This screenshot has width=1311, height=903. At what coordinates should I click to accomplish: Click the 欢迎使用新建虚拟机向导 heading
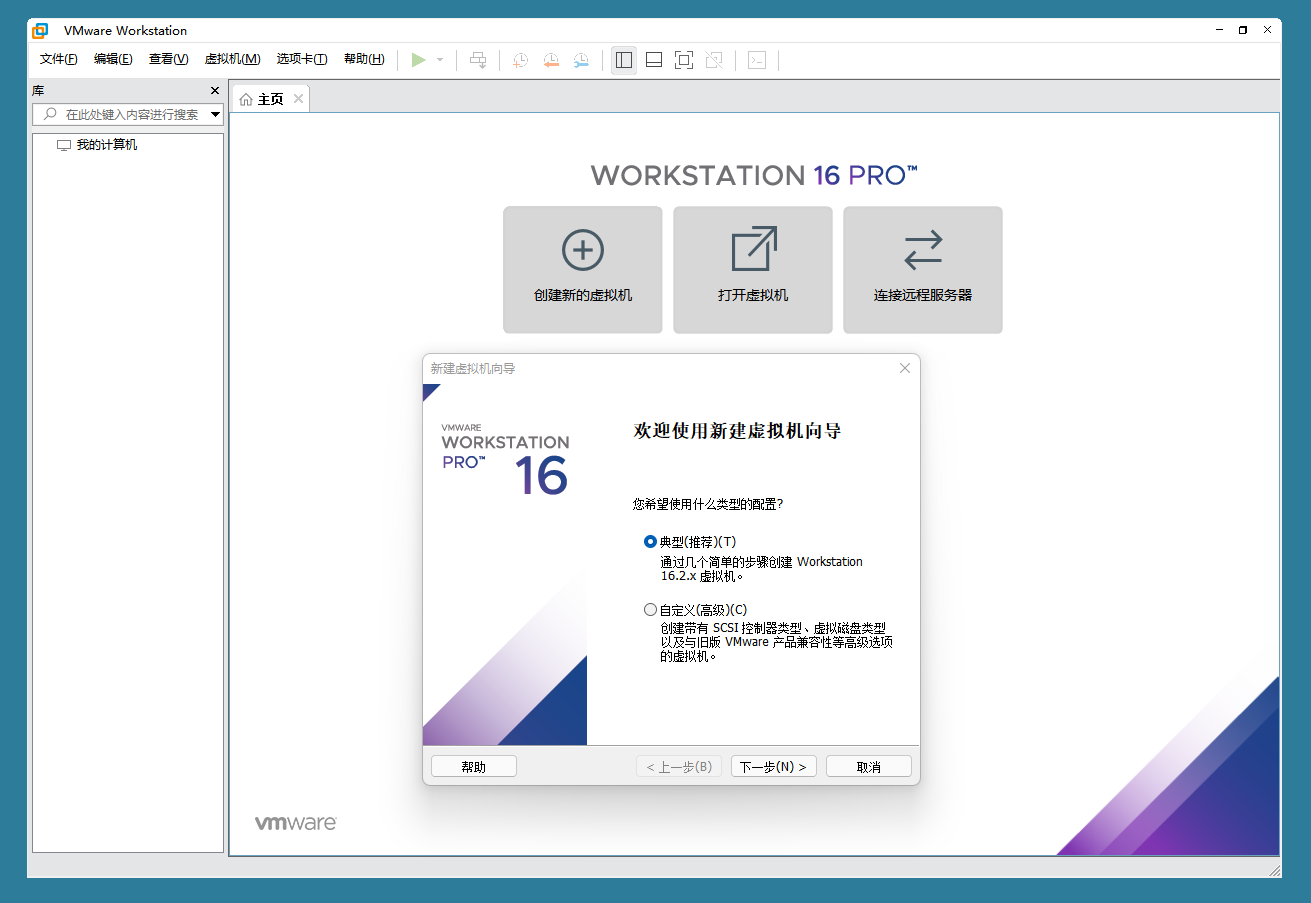click(738, 431)
